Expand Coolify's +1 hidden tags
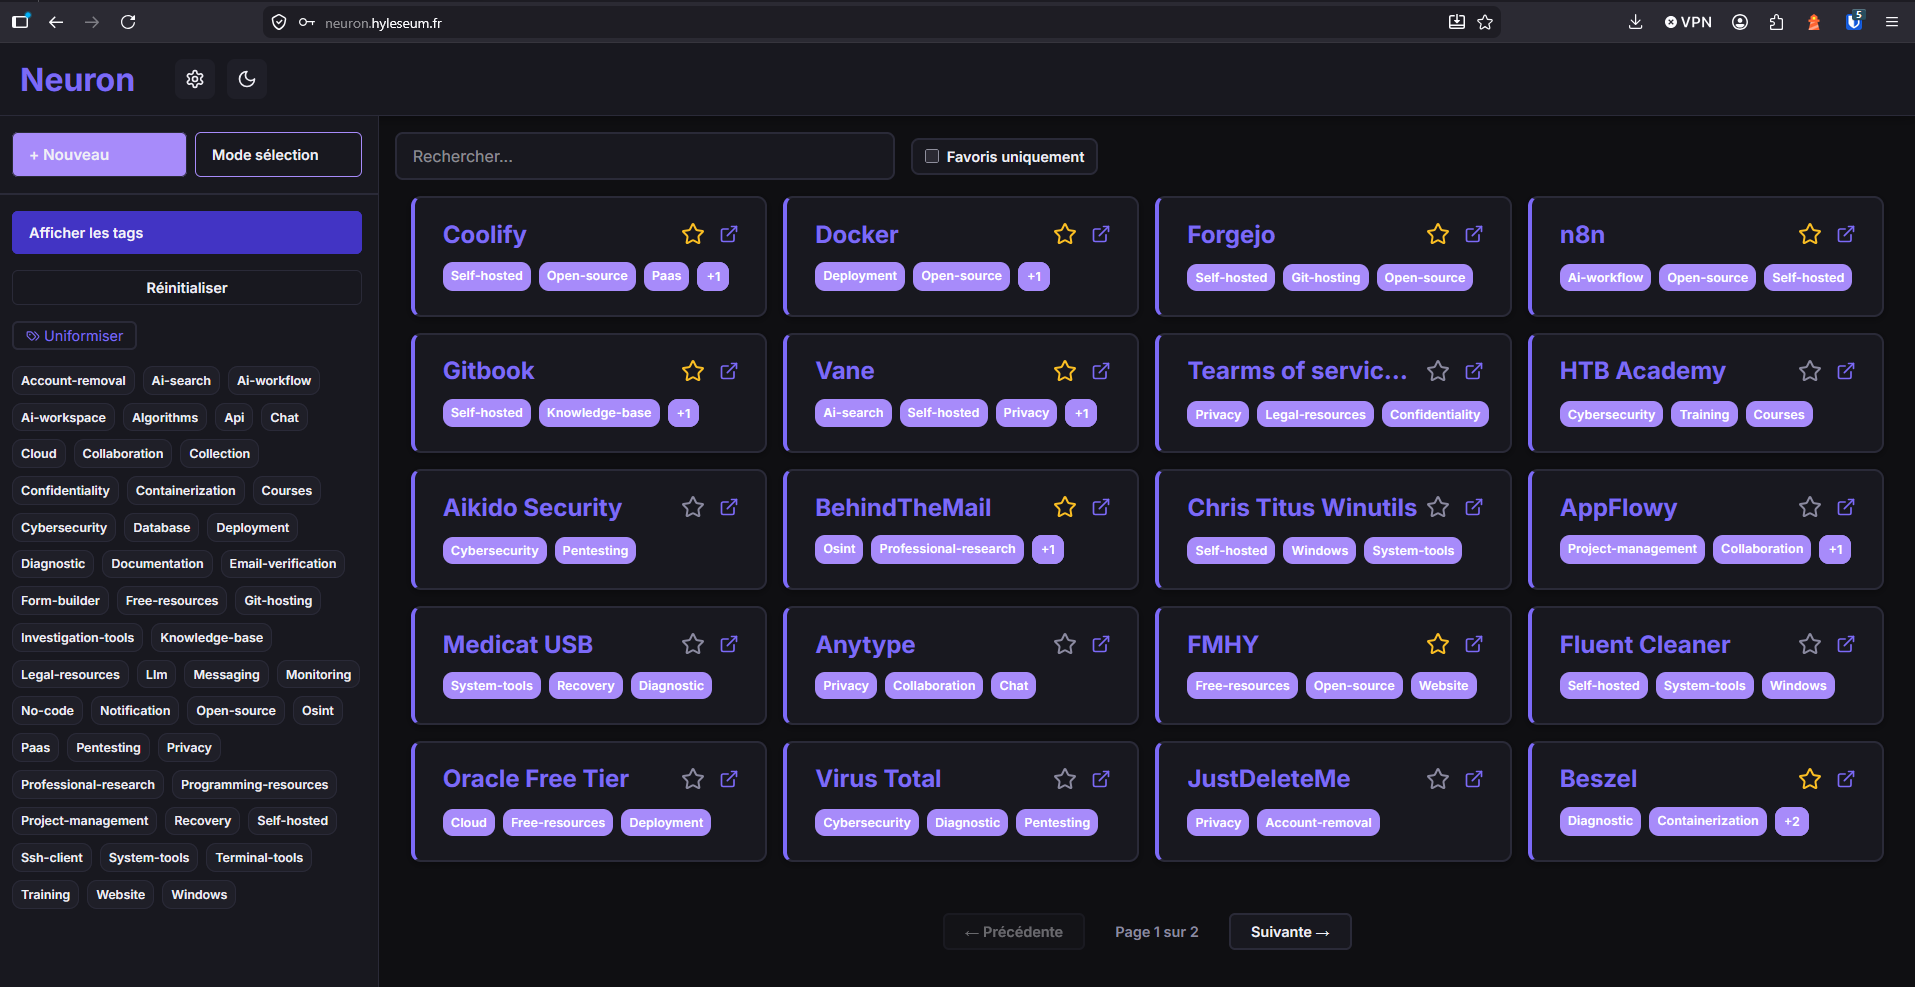 (x=713, y=276)
